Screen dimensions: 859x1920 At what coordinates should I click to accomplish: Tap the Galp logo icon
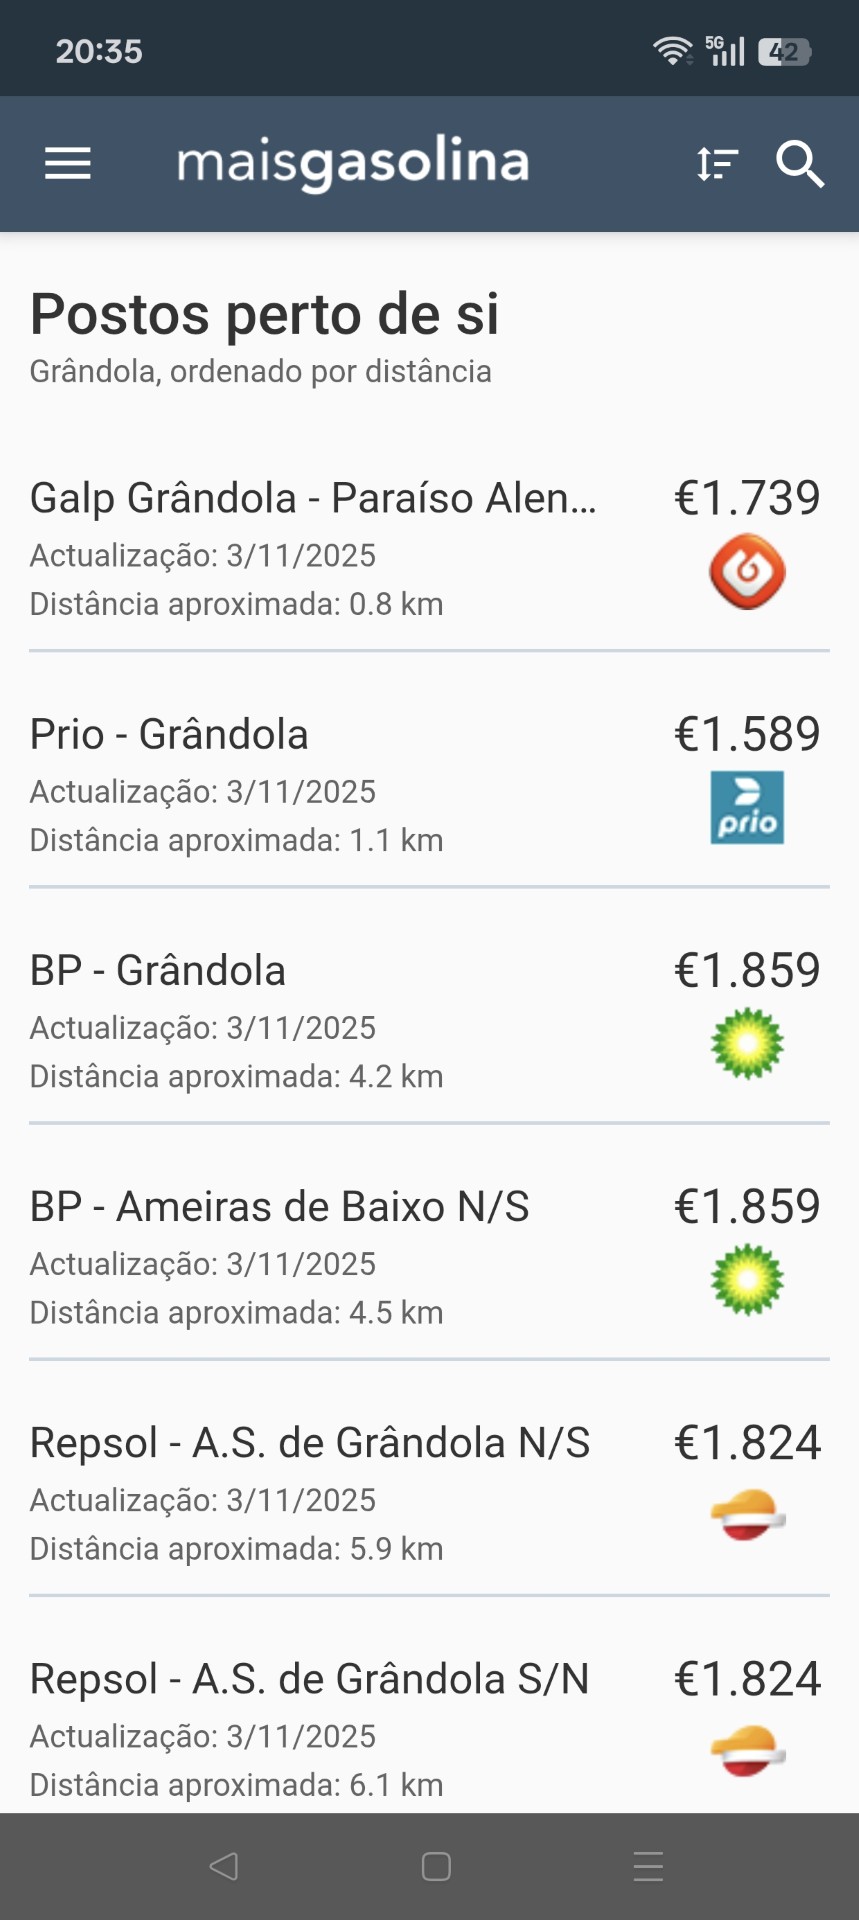pyautogui.click(x=747, y=572)
